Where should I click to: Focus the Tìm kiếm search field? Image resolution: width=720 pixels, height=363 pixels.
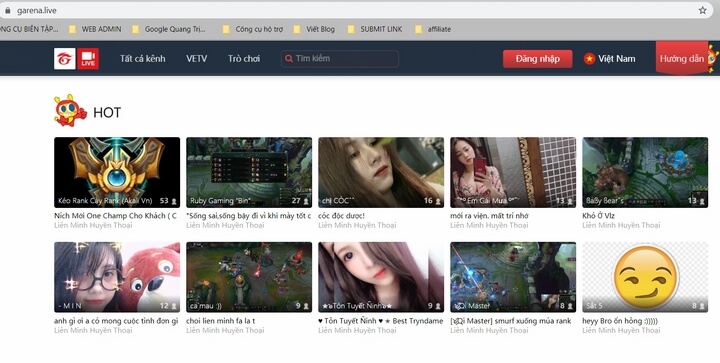click(340, 59)
